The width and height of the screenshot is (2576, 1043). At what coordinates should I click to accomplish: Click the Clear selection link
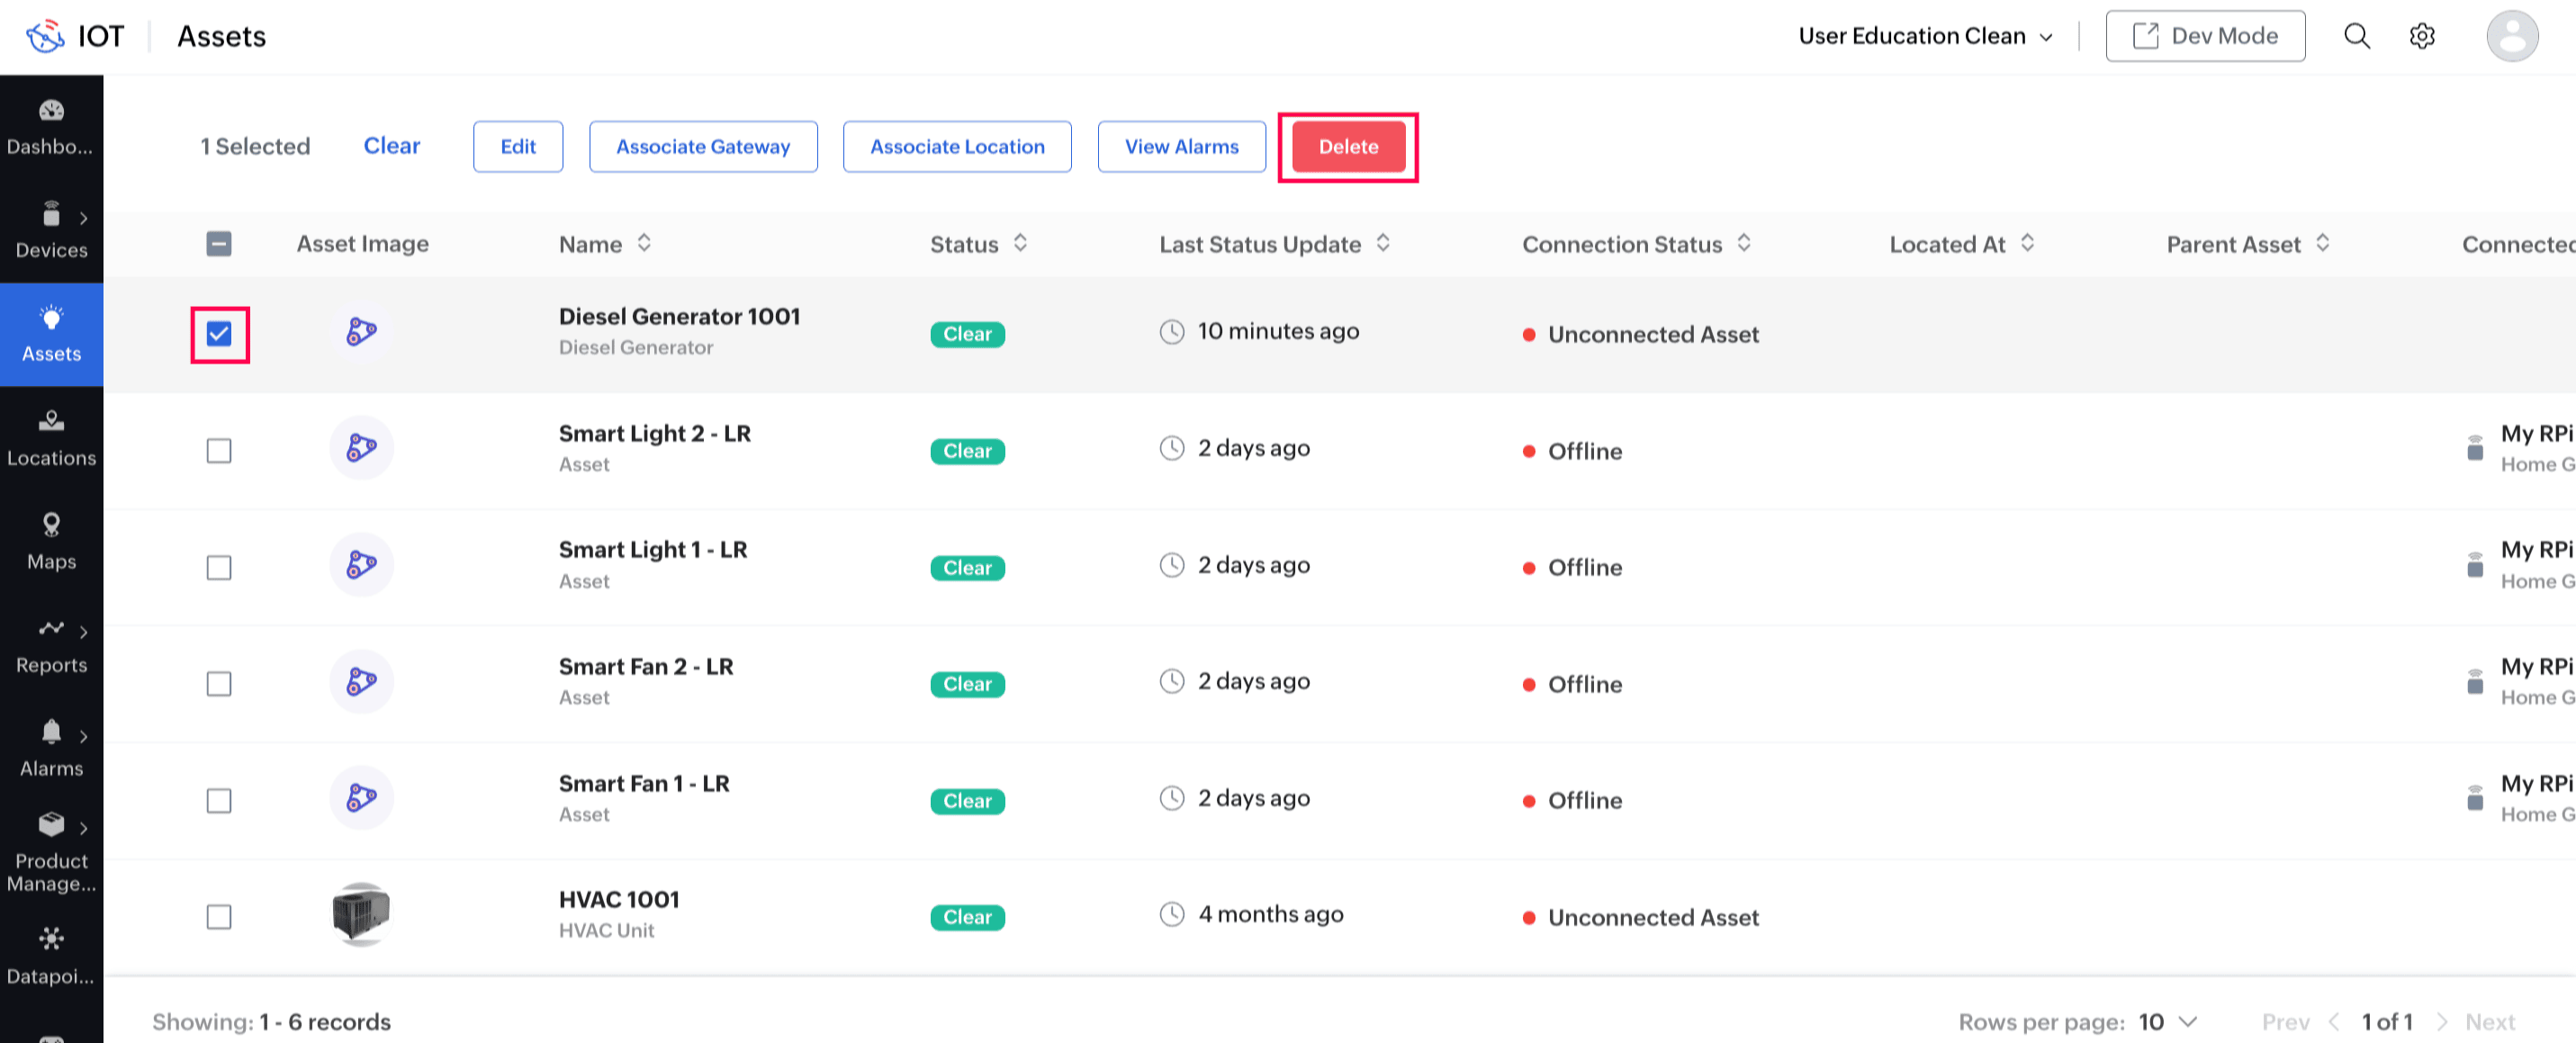[391, 146]
